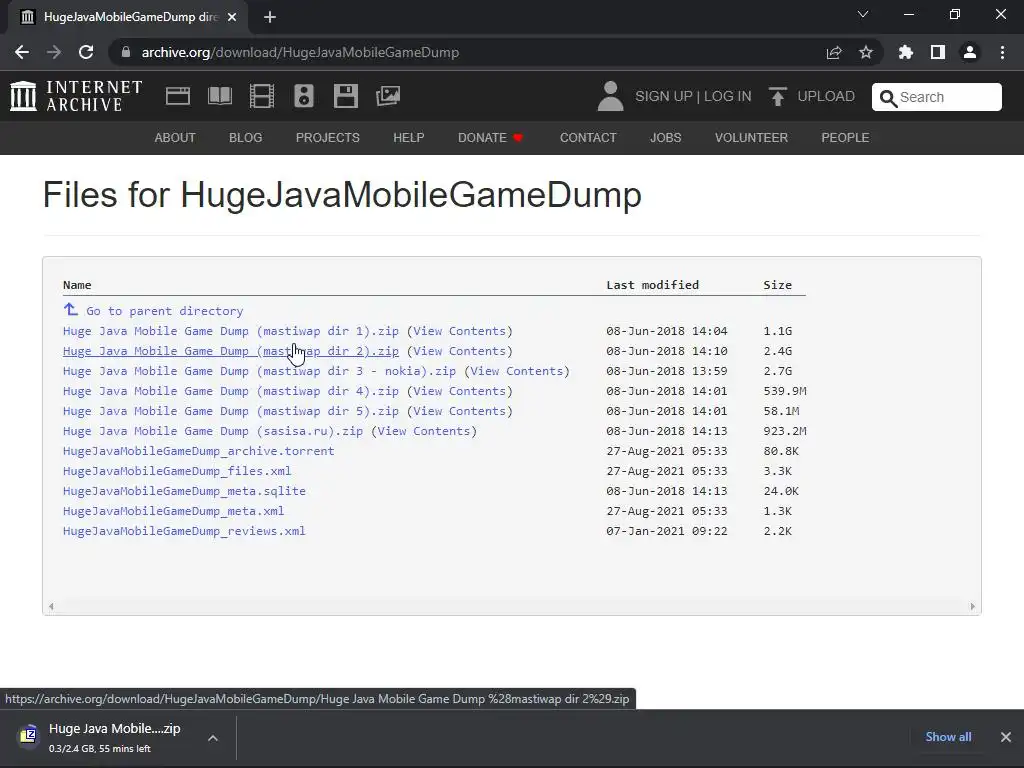Click the browser back arrow

tap(22, 52)
